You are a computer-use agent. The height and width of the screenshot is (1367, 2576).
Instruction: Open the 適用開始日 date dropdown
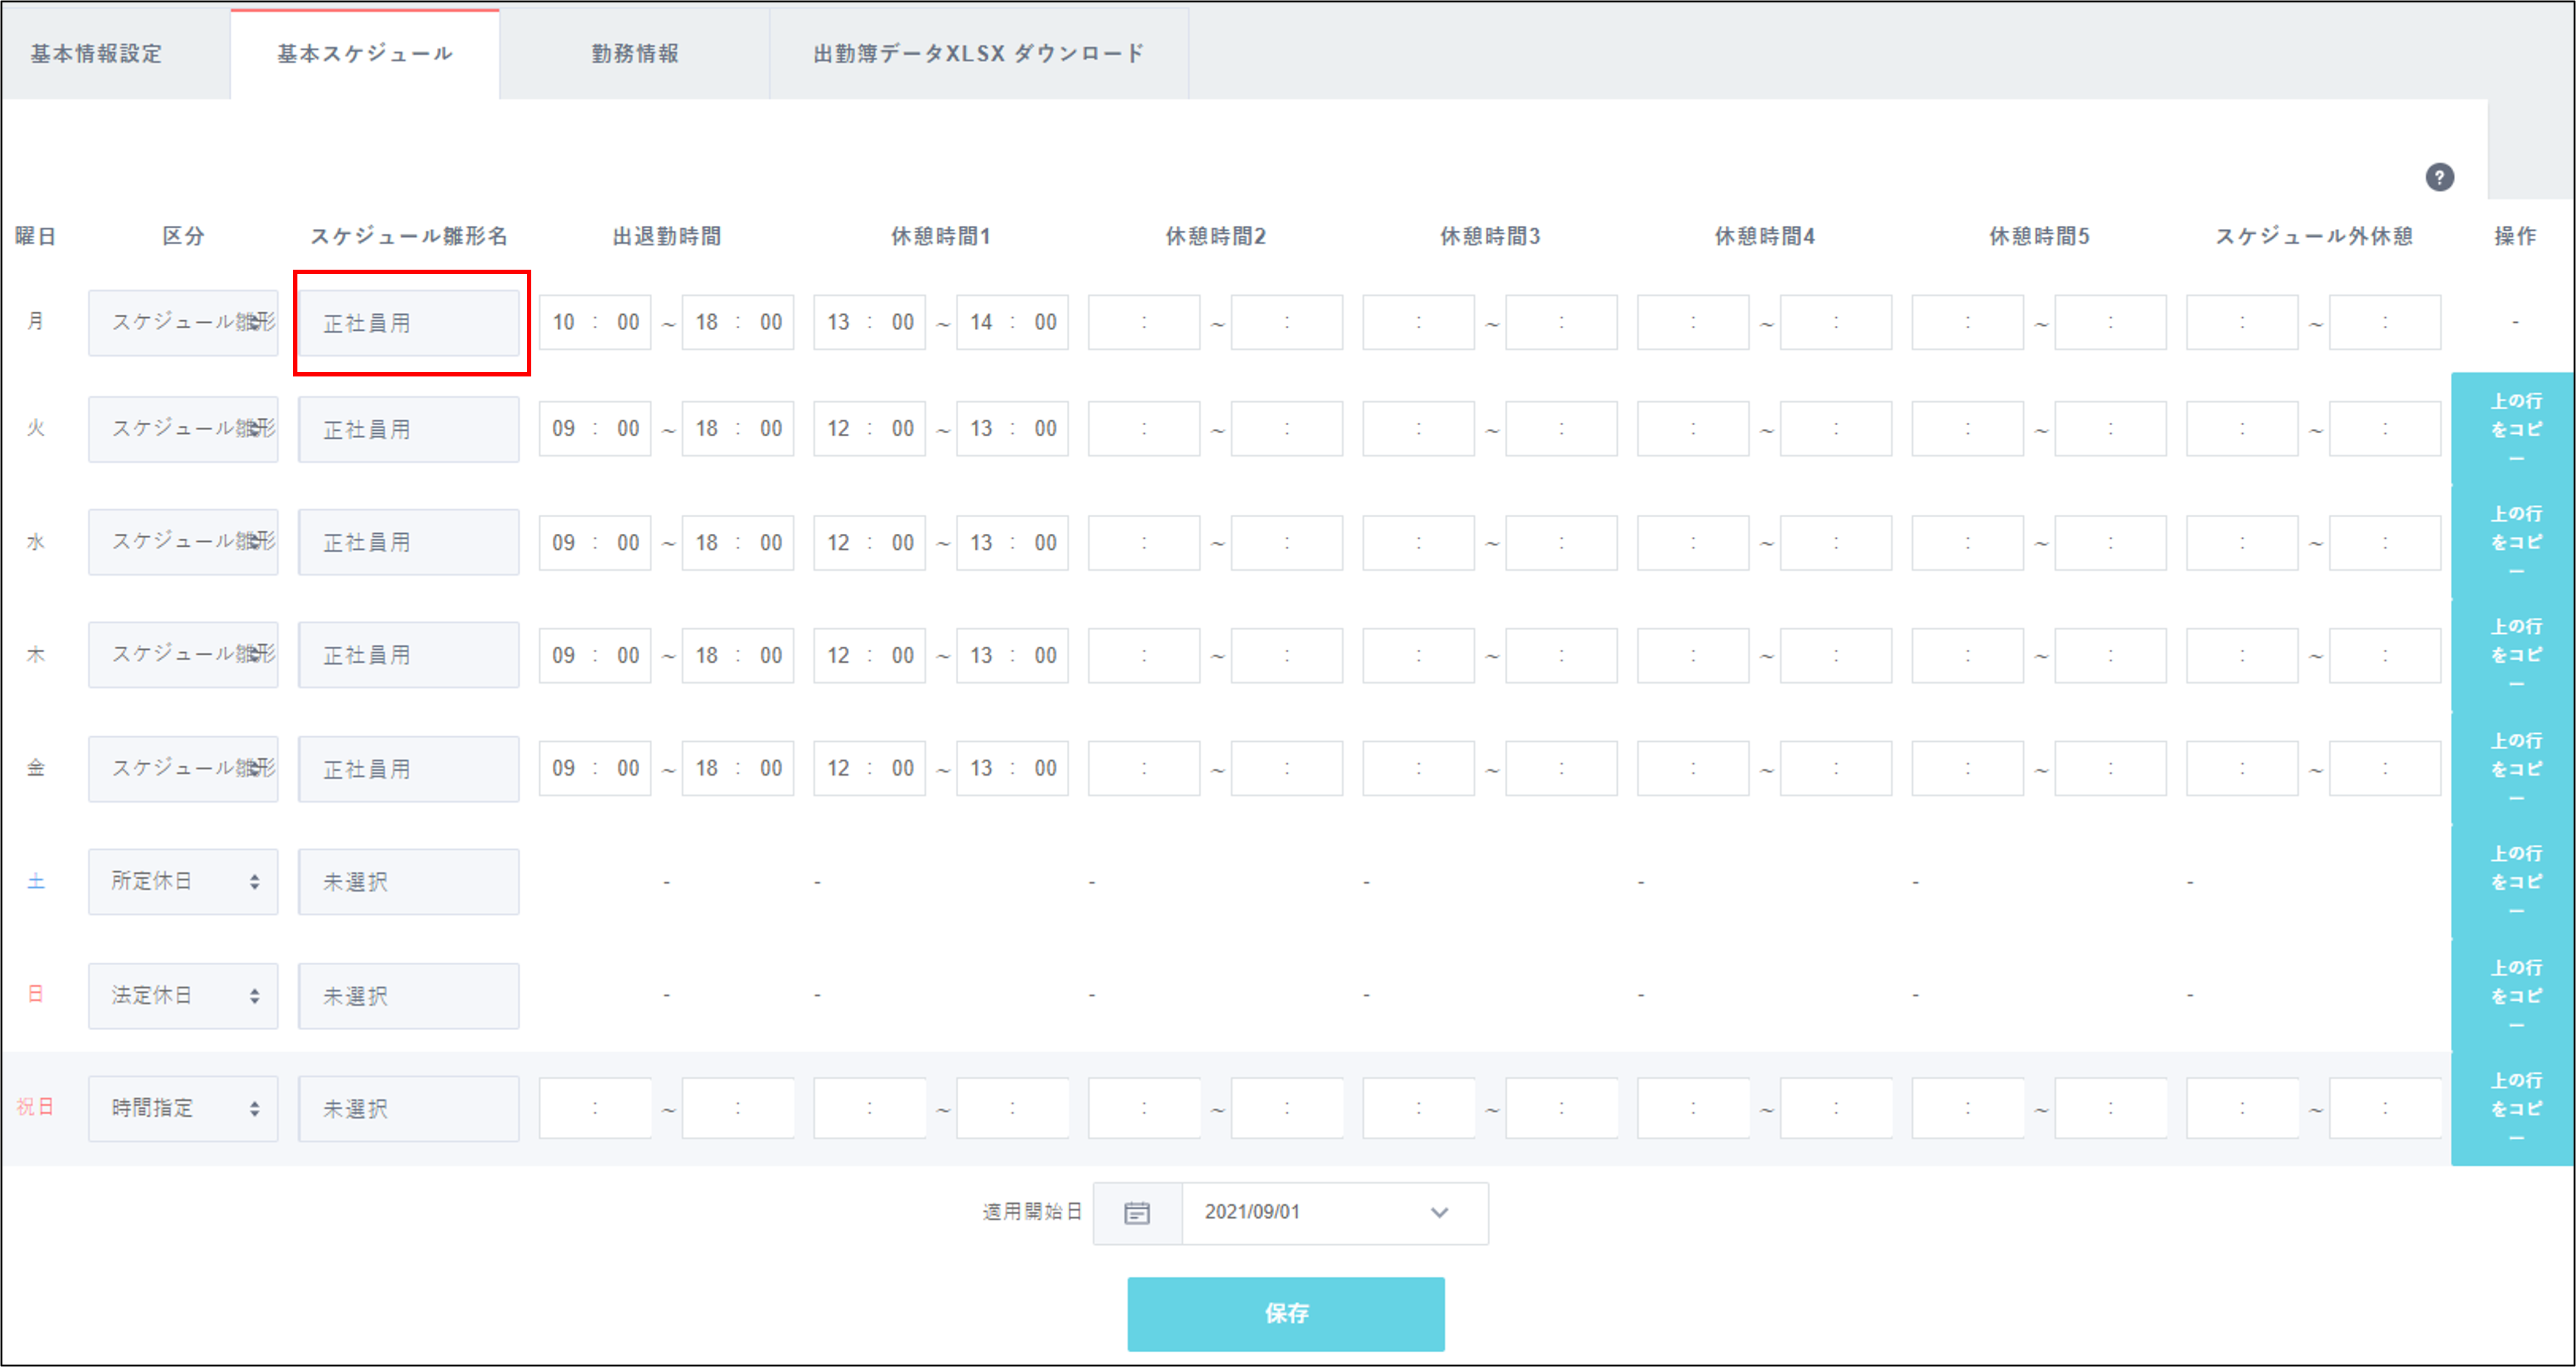(1334, 1213)
